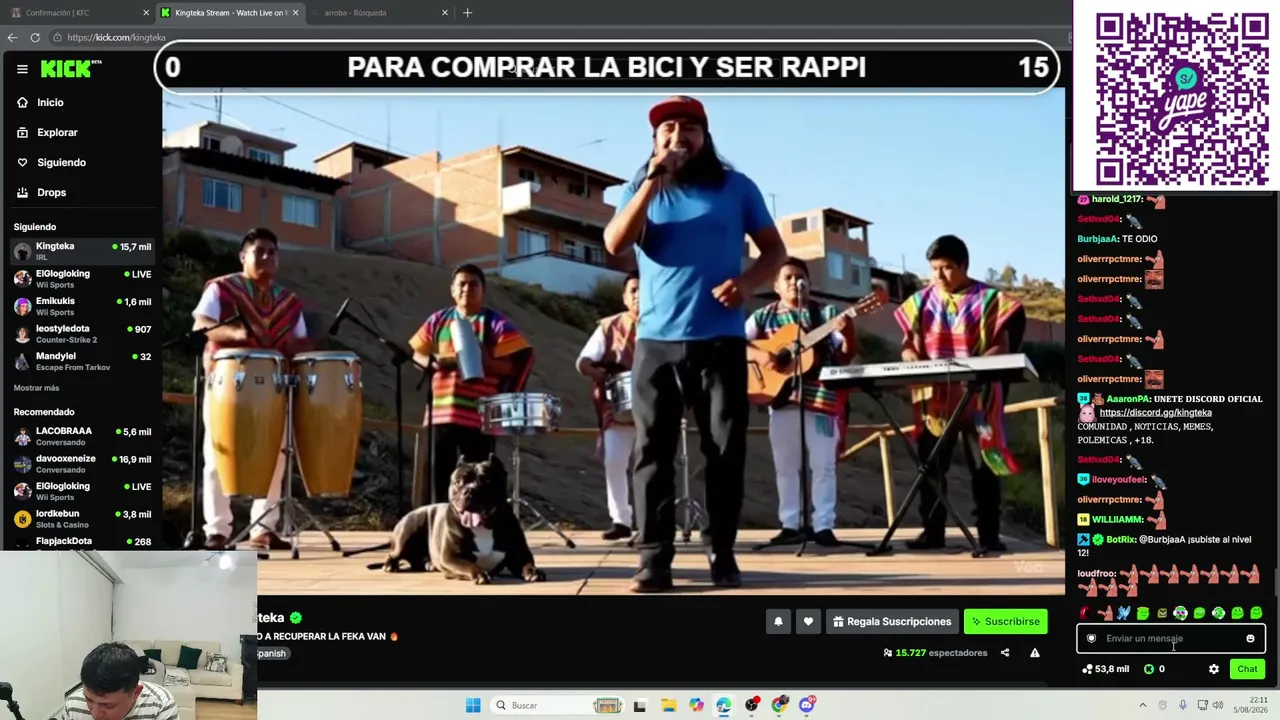Click the shield badge icon in chat input
Screen dimensions: 1280x720
[x=1091, y=638]
